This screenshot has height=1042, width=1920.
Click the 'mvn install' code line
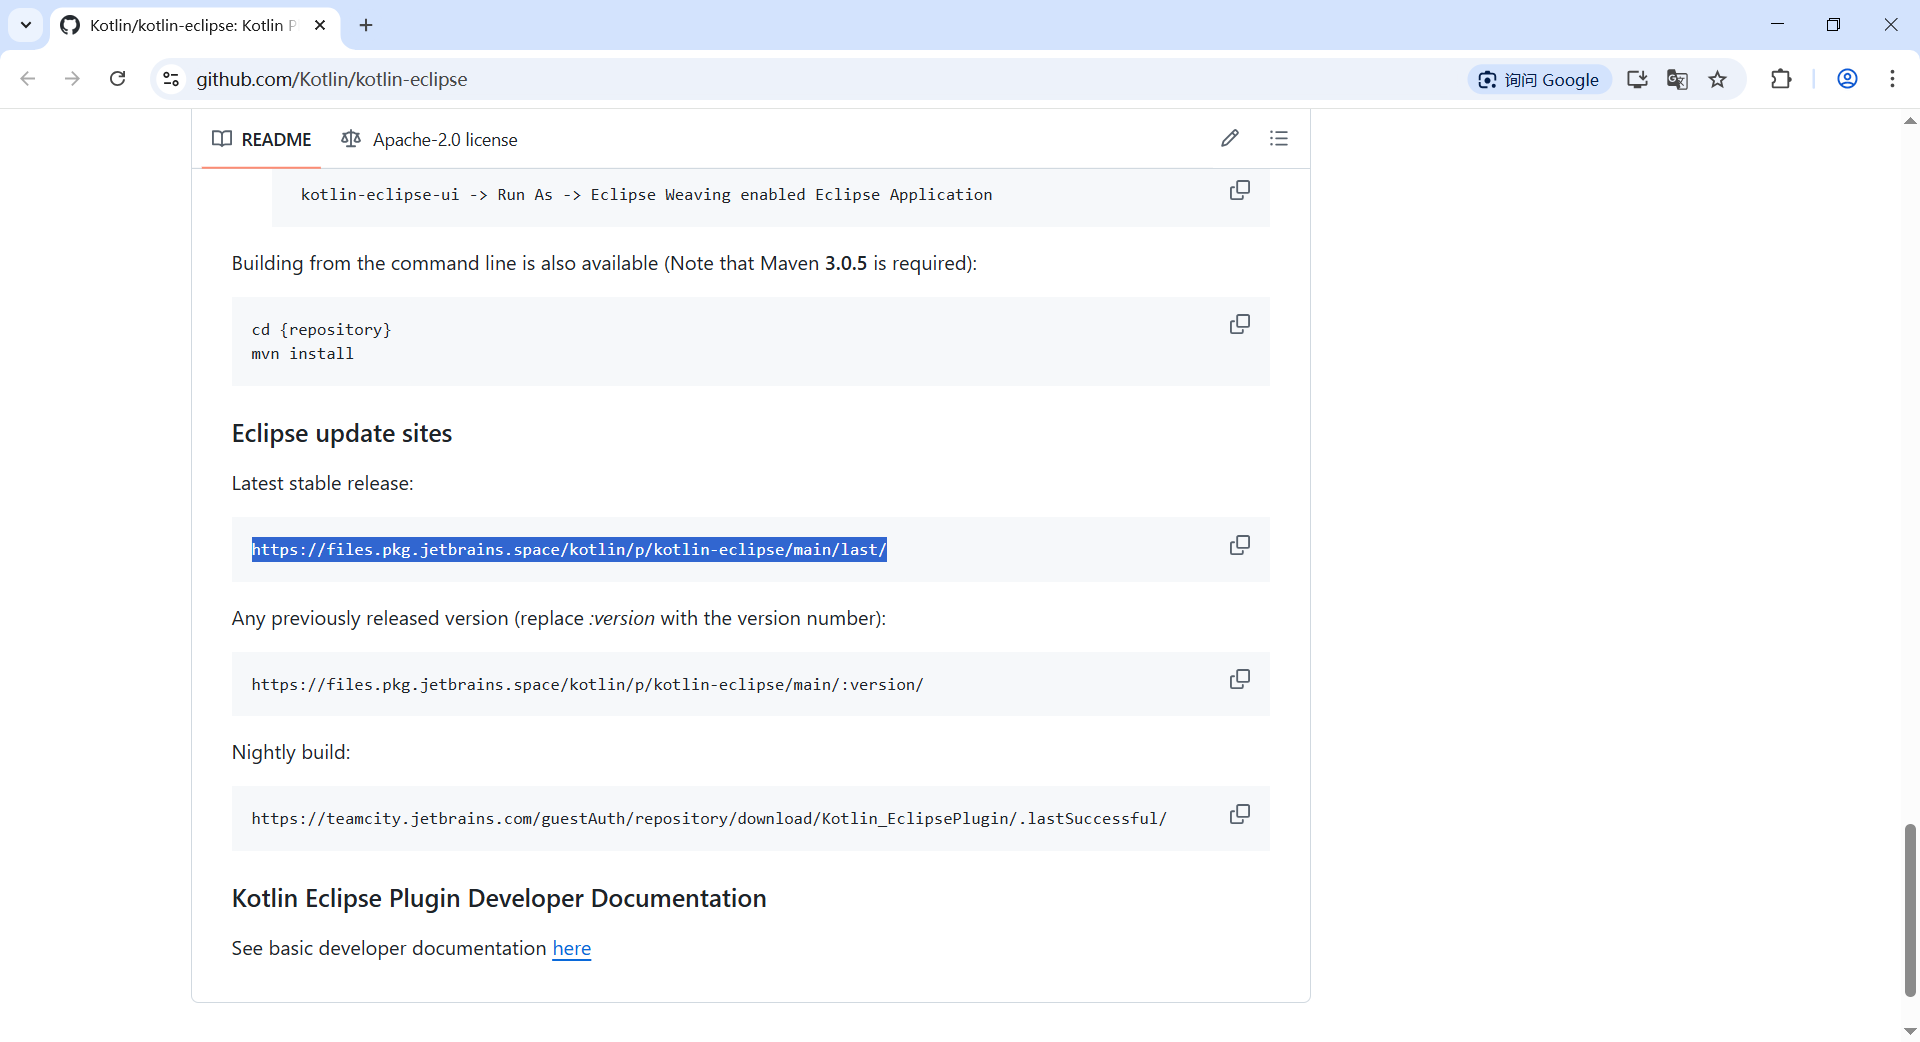tap(303, 353)
